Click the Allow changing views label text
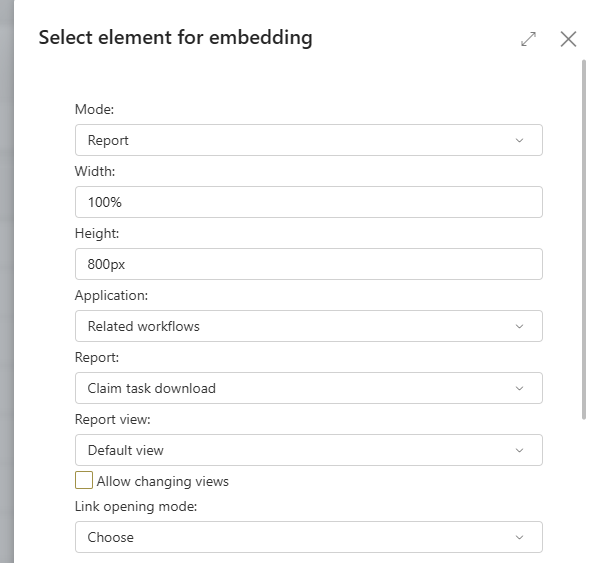609x563 pixels. pos(163,481)
